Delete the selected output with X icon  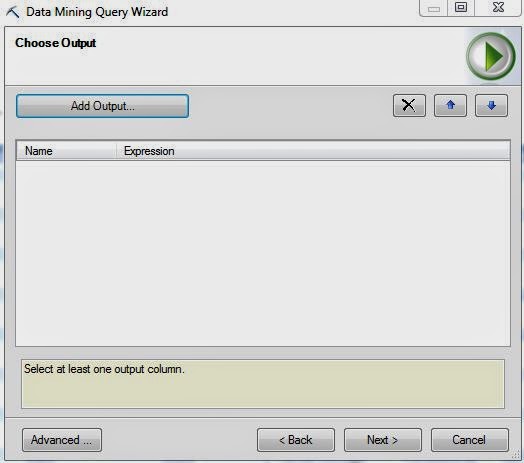[x=409, y=106]
